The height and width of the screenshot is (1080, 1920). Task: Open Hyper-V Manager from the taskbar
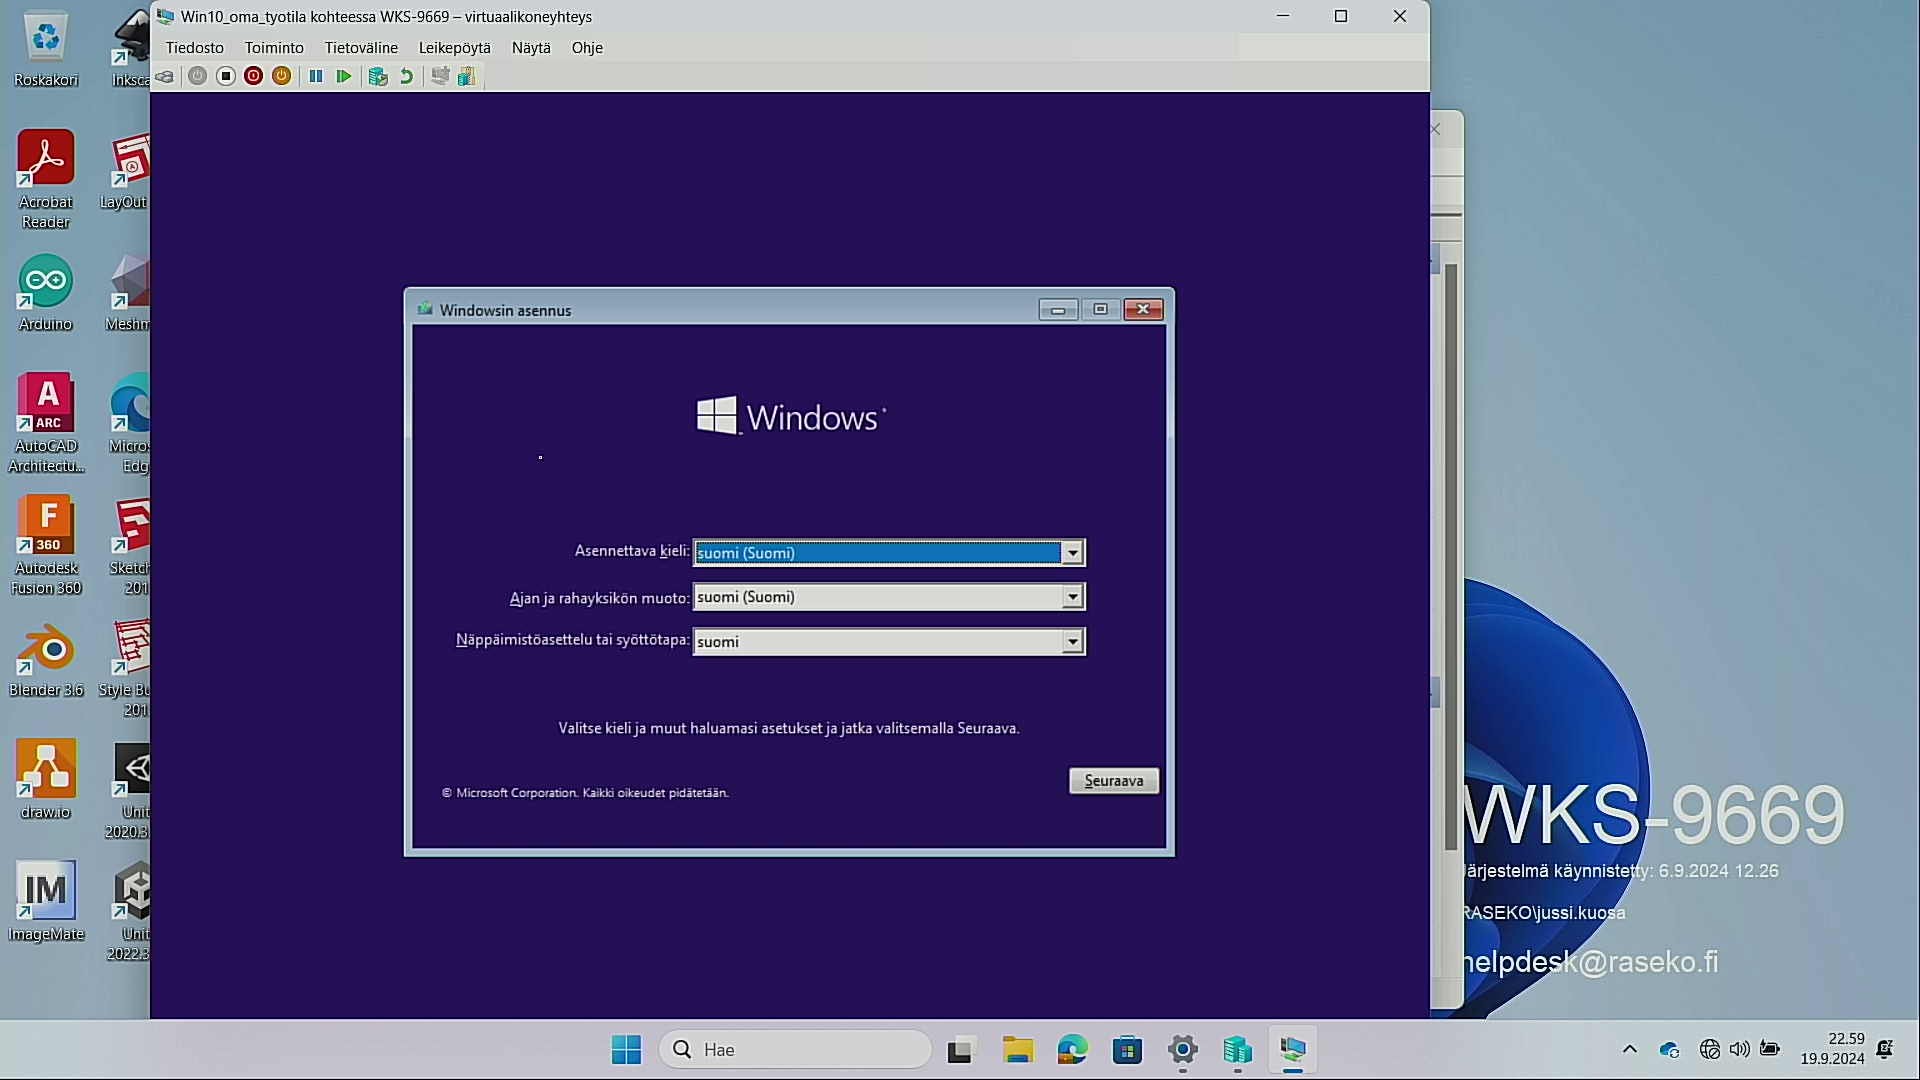coord(1238,1050)
